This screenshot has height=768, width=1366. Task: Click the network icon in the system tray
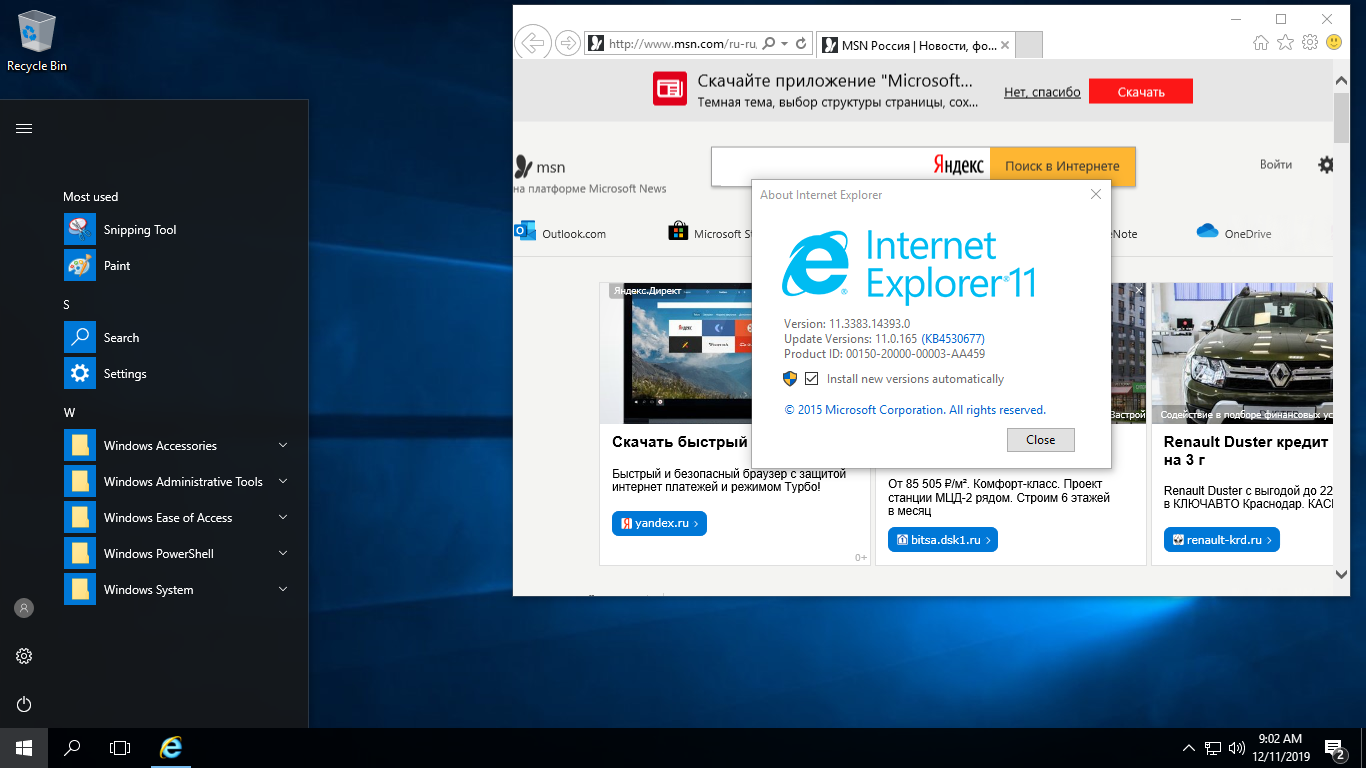point(1213,748)
